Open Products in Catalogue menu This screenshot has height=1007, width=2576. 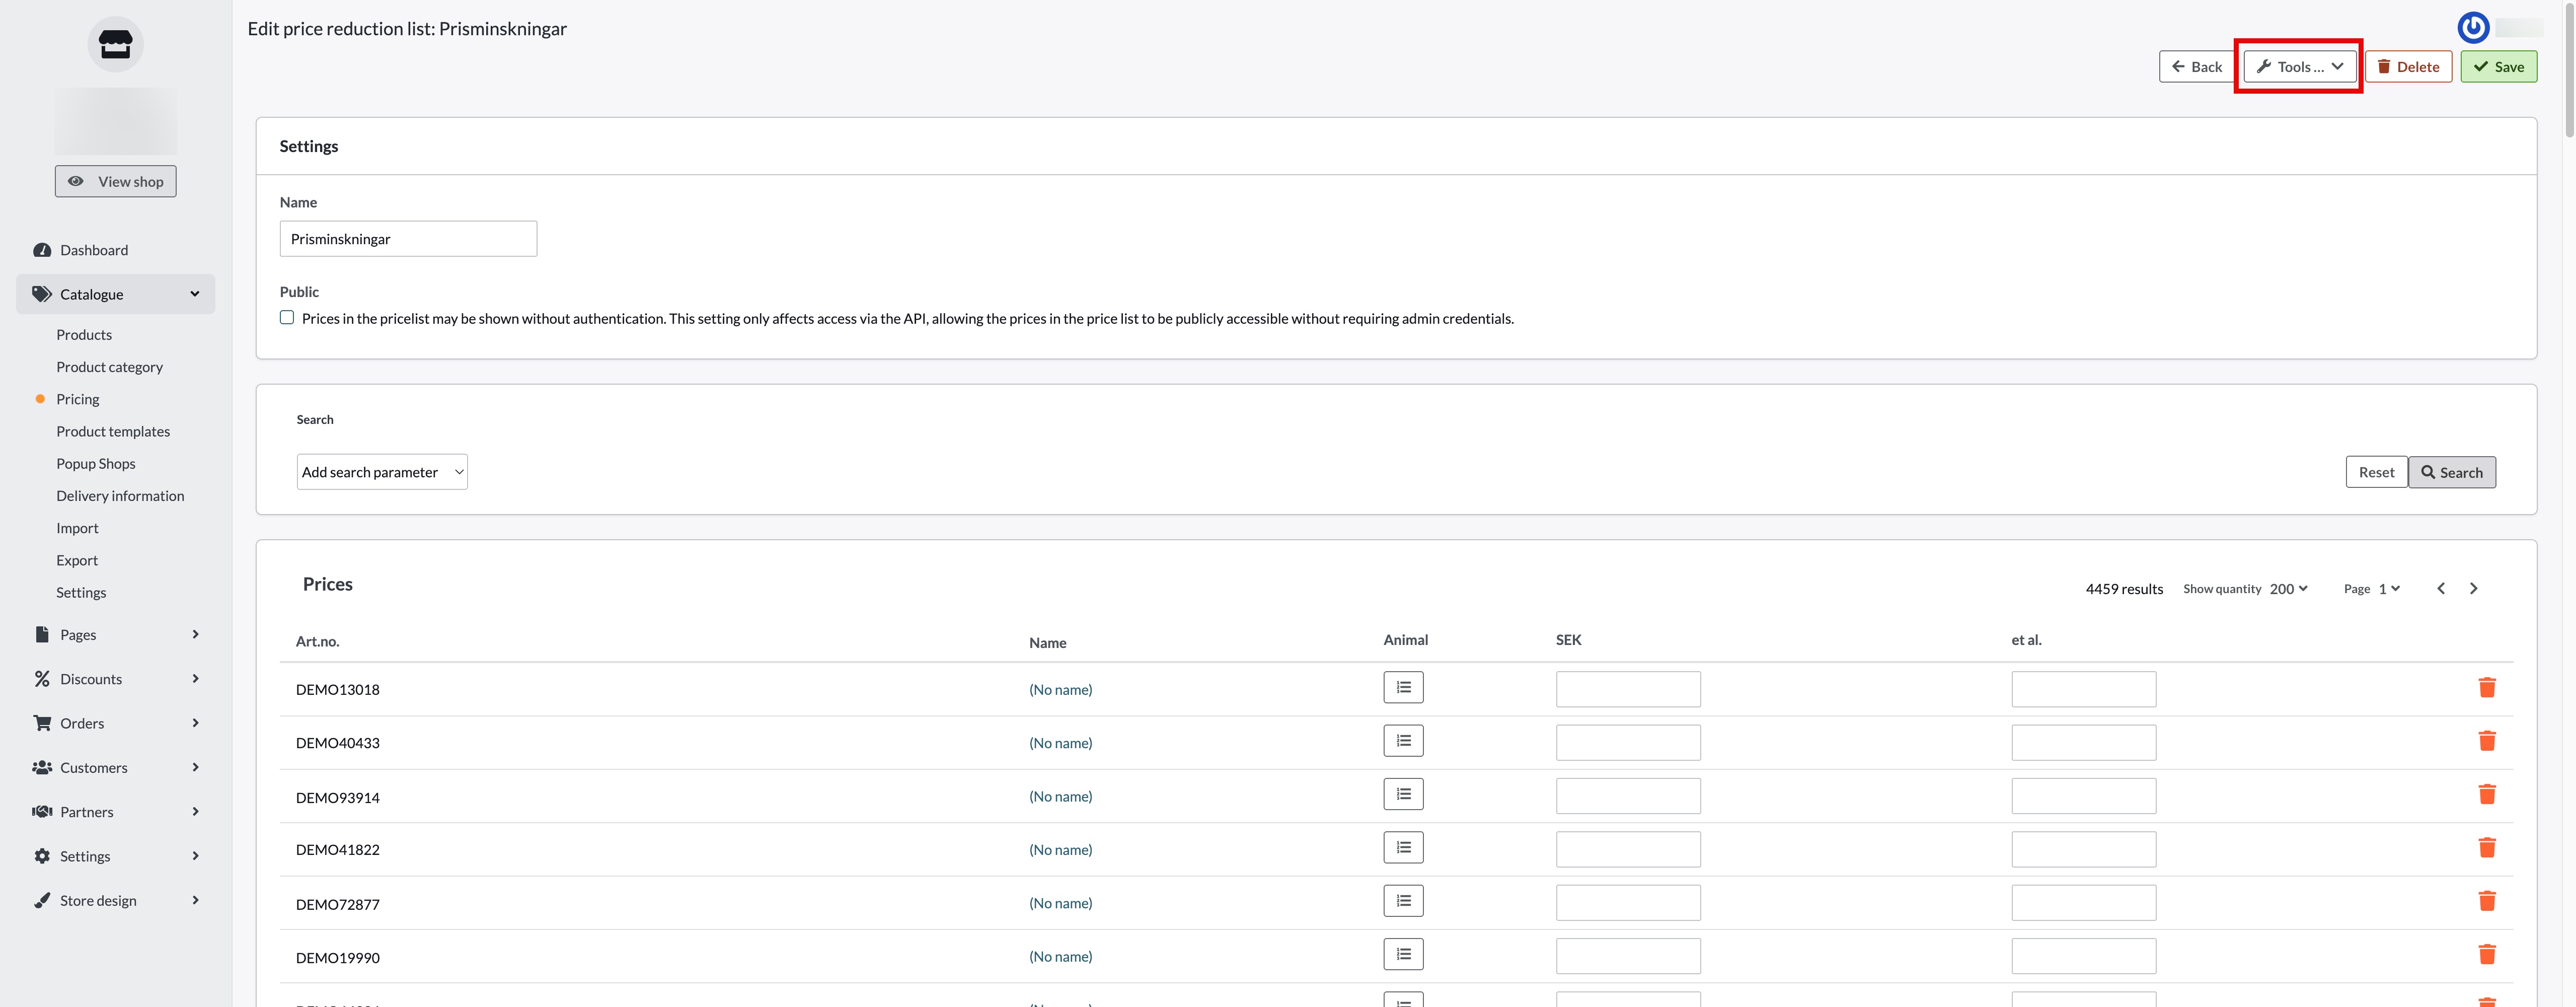[84, 335]
